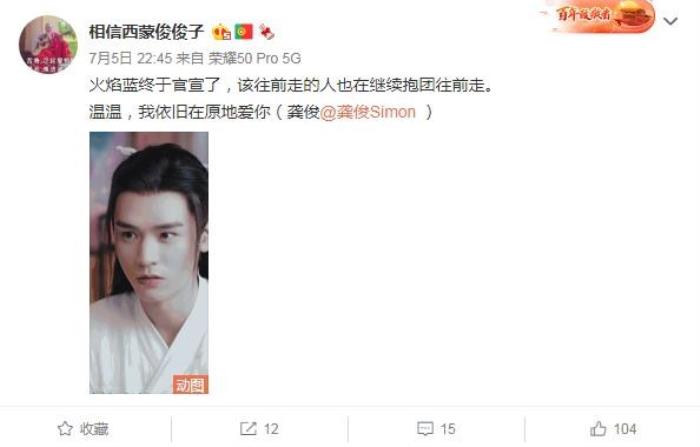This screenshot has width=700, height=447.
Task: Open username 相信西蒙俊俊子 profile
Action: tap(146, 32)
